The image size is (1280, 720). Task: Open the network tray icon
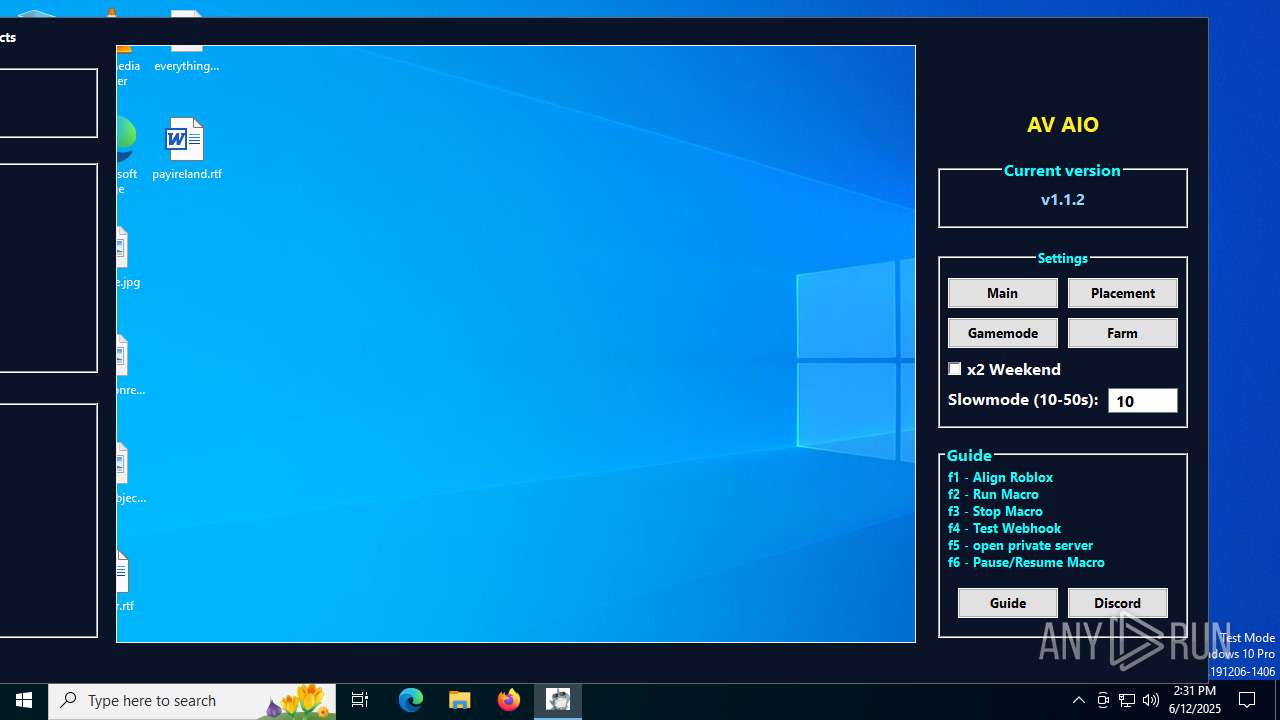(1127, 700)
